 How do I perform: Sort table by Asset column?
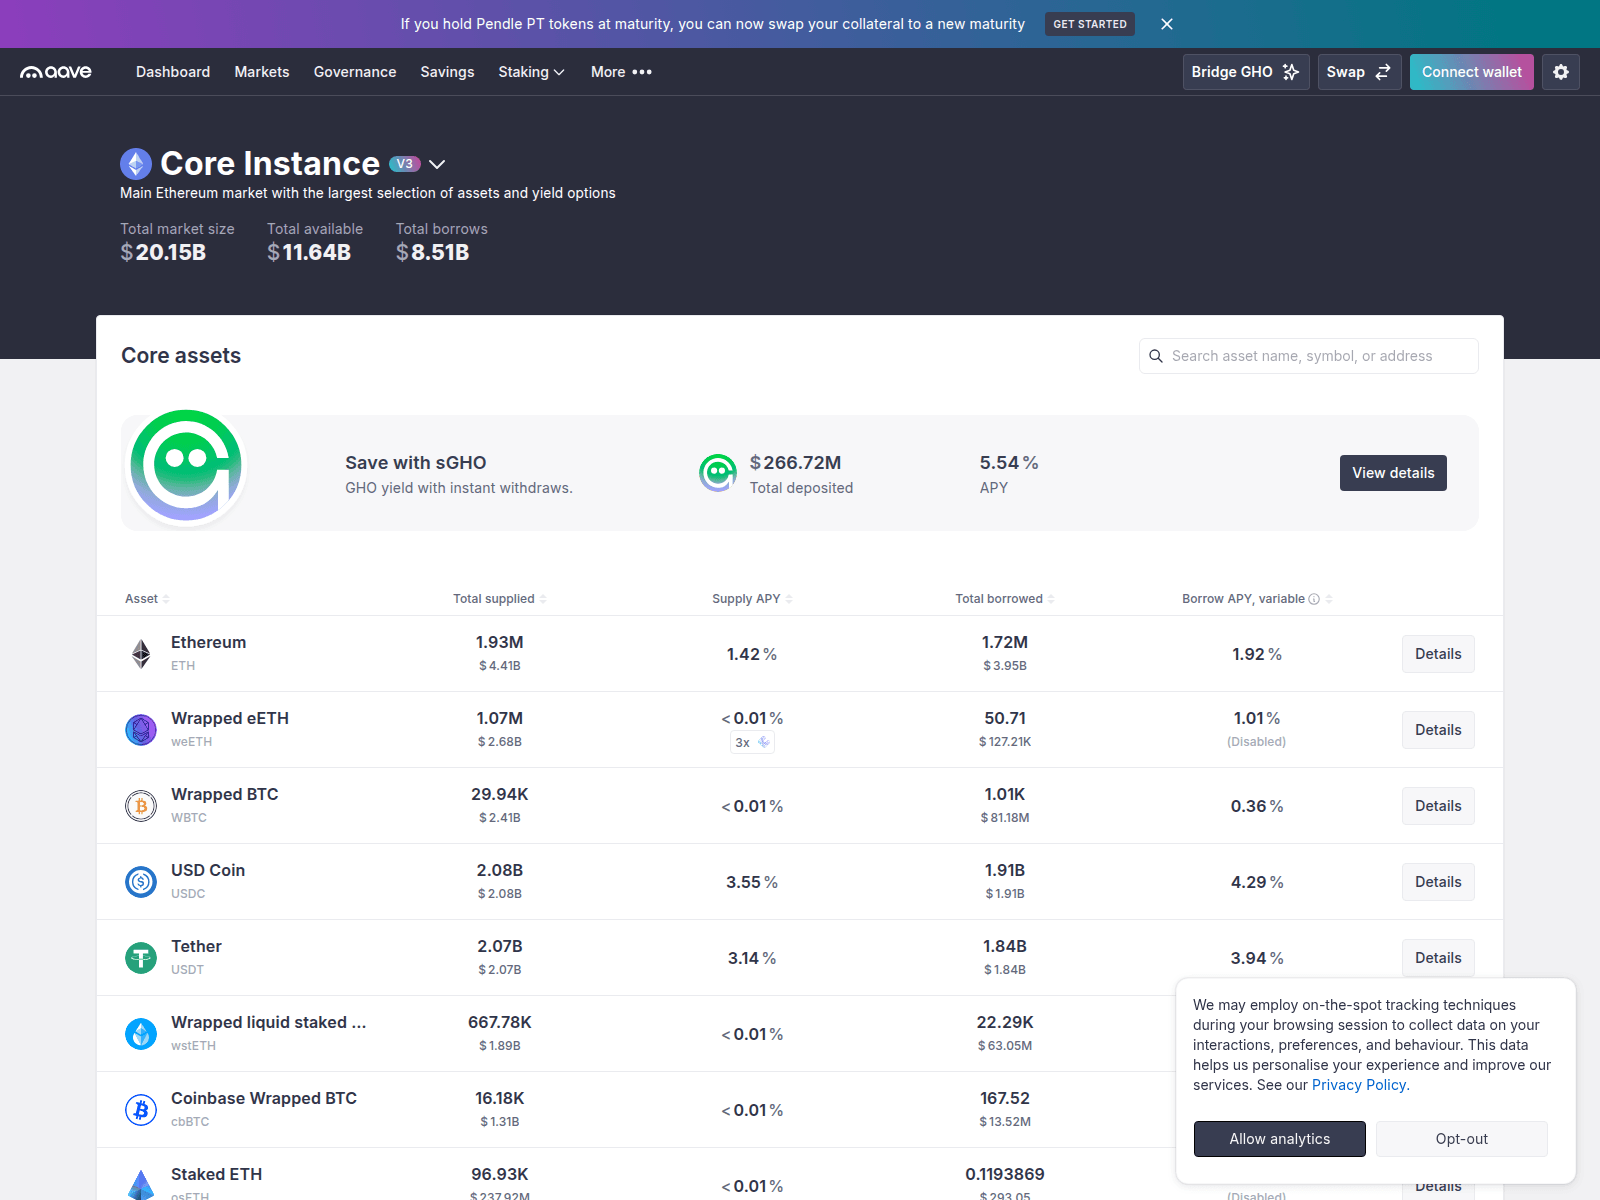[x=147, y=599]
